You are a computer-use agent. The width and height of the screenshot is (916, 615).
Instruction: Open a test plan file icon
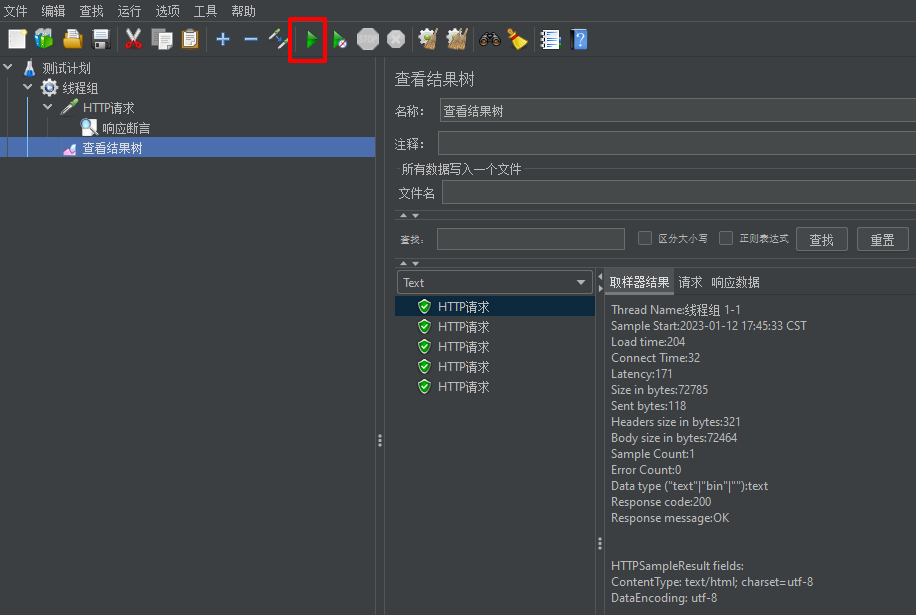click(x=72, y=39)
